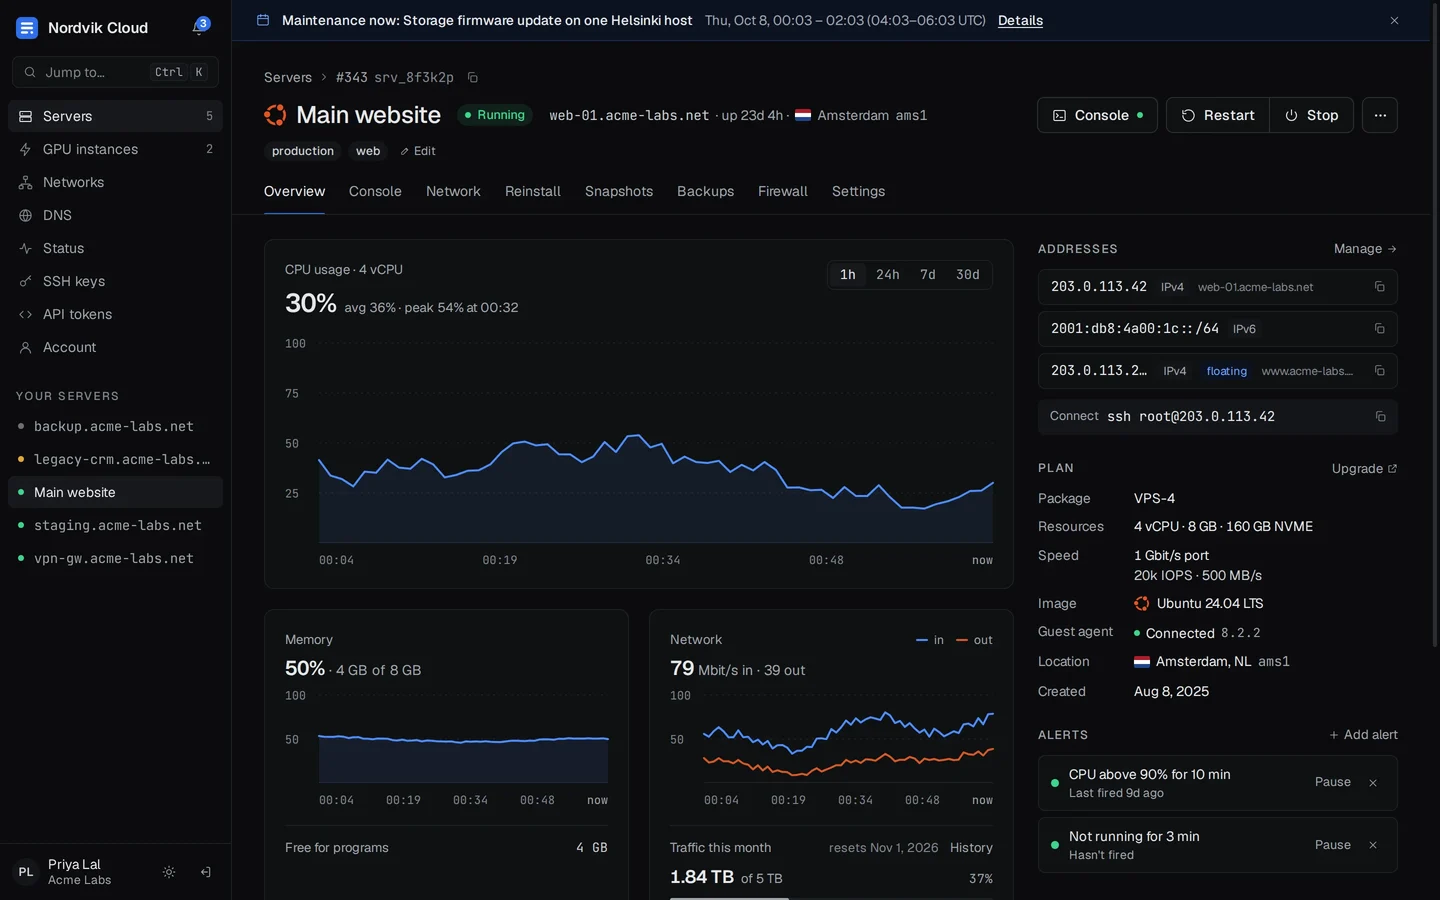
Task: Select backup.acme-labs.net server
Action: click(x=115, y=426)
